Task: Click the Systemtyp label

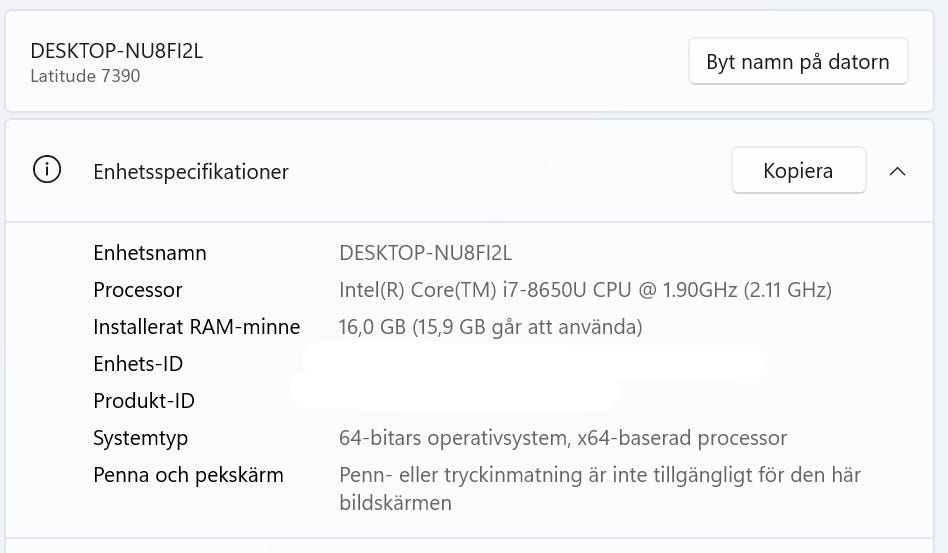Action: 141,438
